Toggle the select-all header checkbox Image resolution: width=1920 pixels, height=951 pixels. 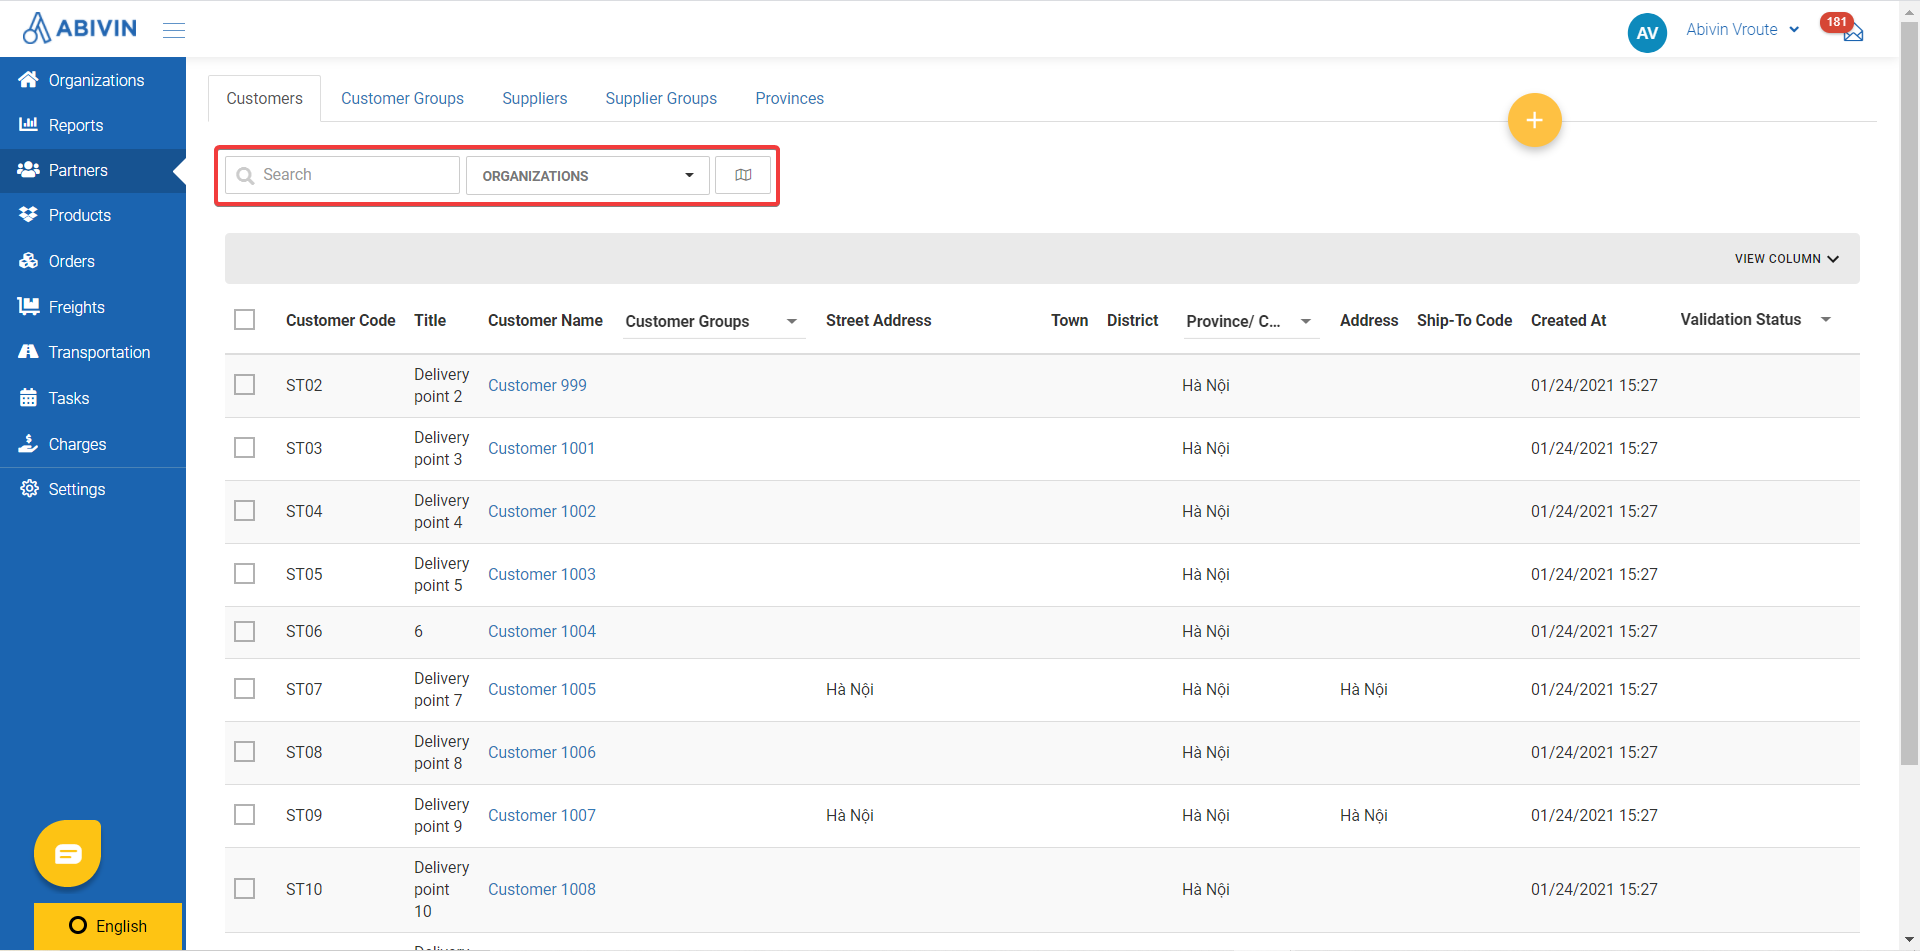244,319
